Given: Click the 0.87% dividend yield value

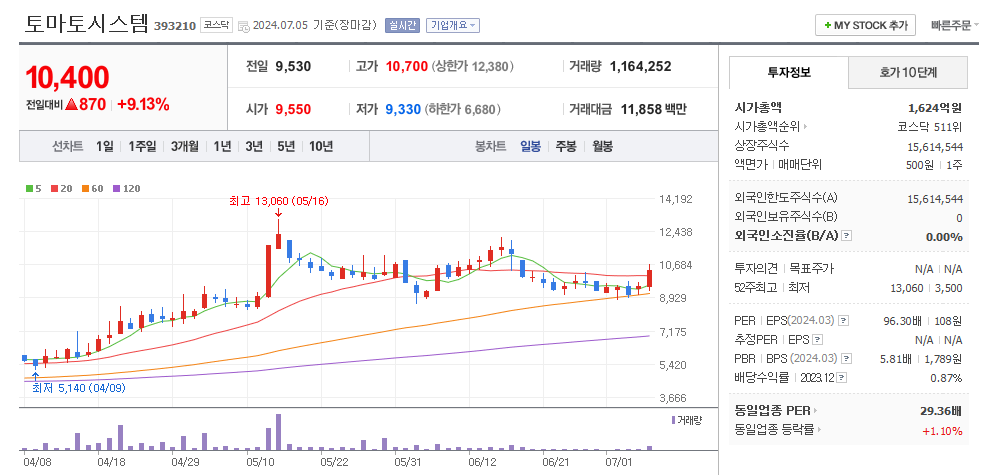Looking at the screenshot, I should click(x=946, y=378).
